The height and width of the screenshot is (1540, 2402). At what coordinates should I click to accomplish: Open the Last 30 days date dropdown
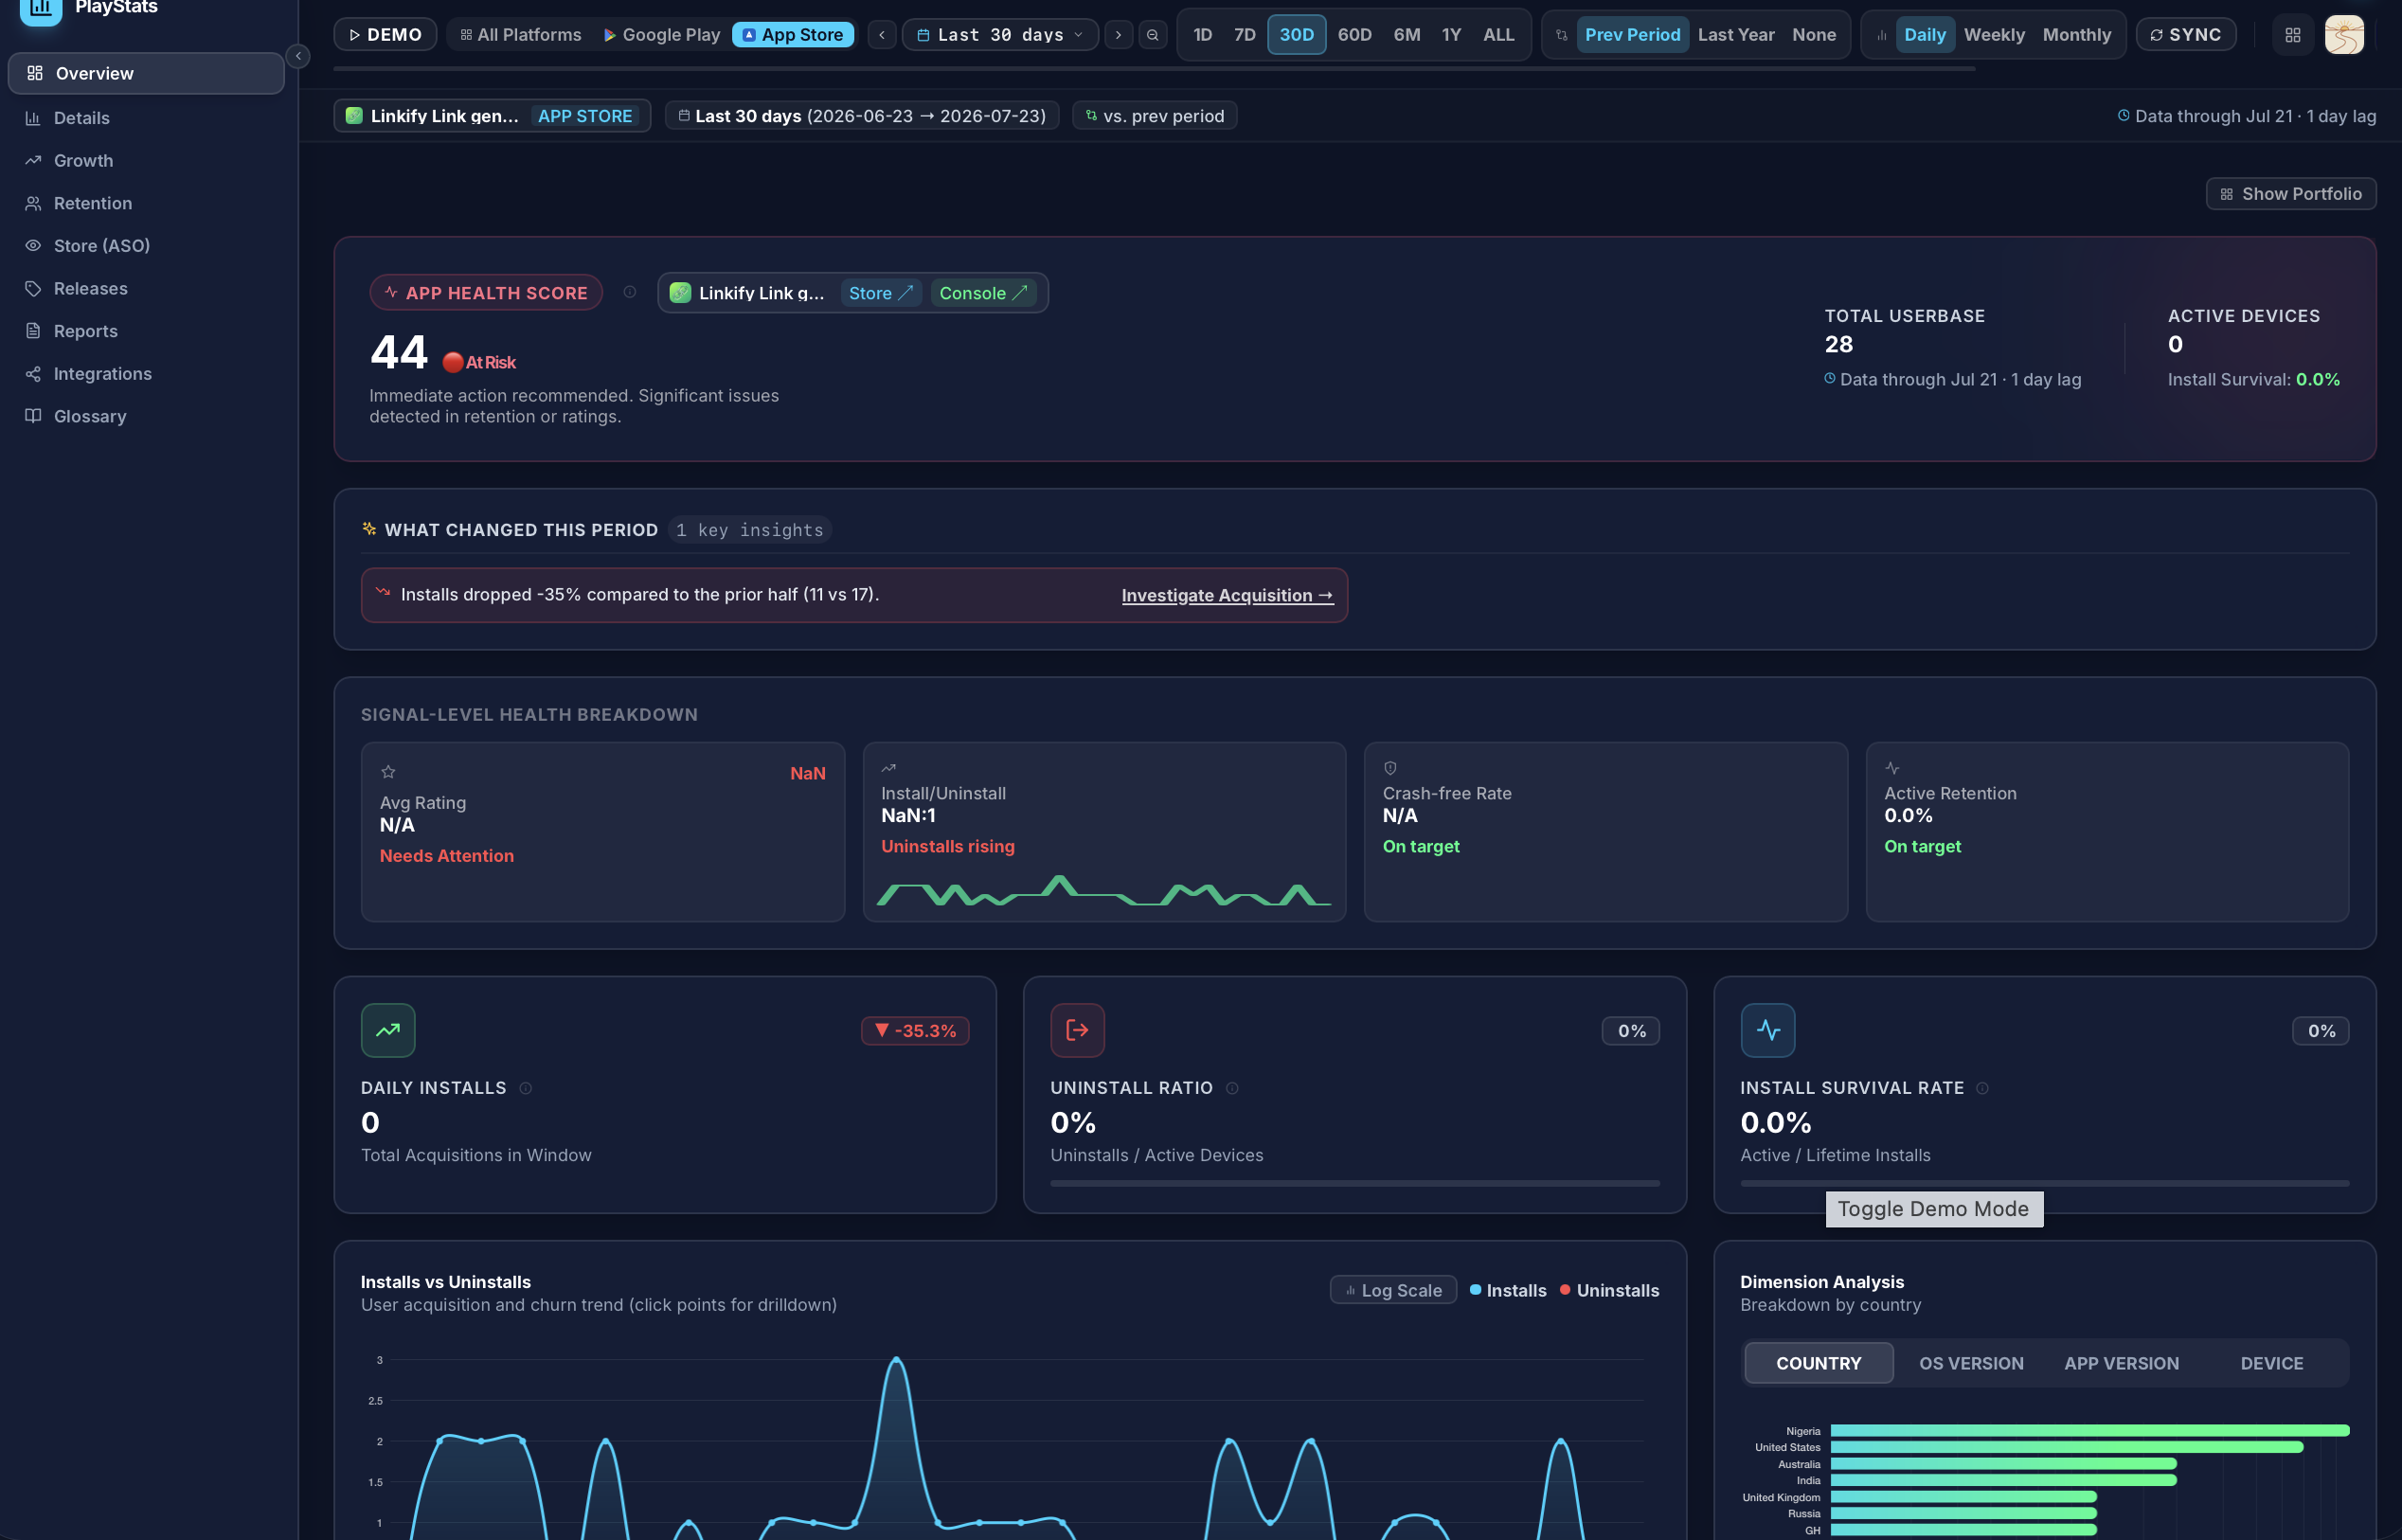point(1000,34)
